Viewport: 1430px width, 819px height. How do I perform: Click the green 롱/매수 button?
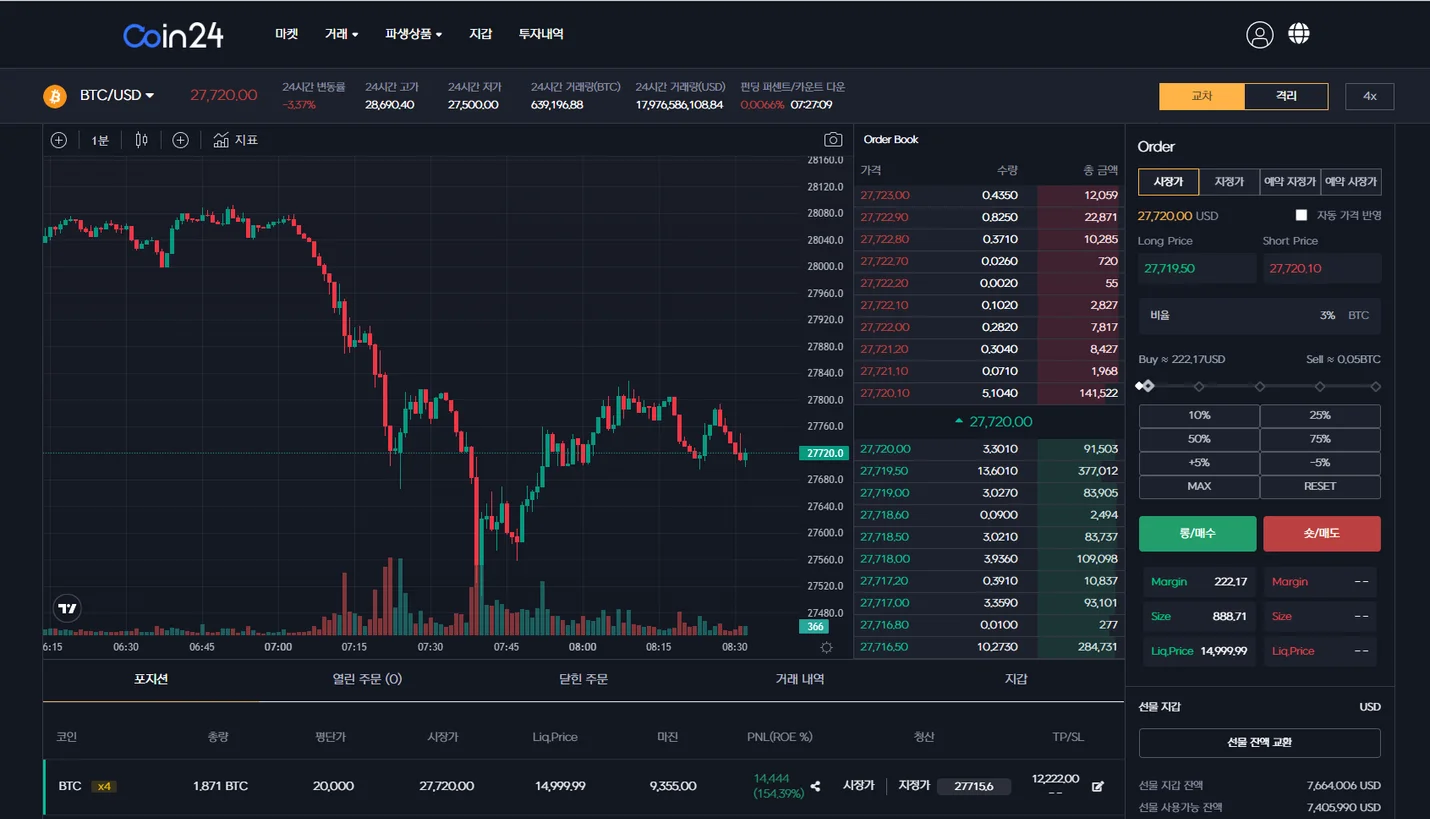(x=1197, y=534)
